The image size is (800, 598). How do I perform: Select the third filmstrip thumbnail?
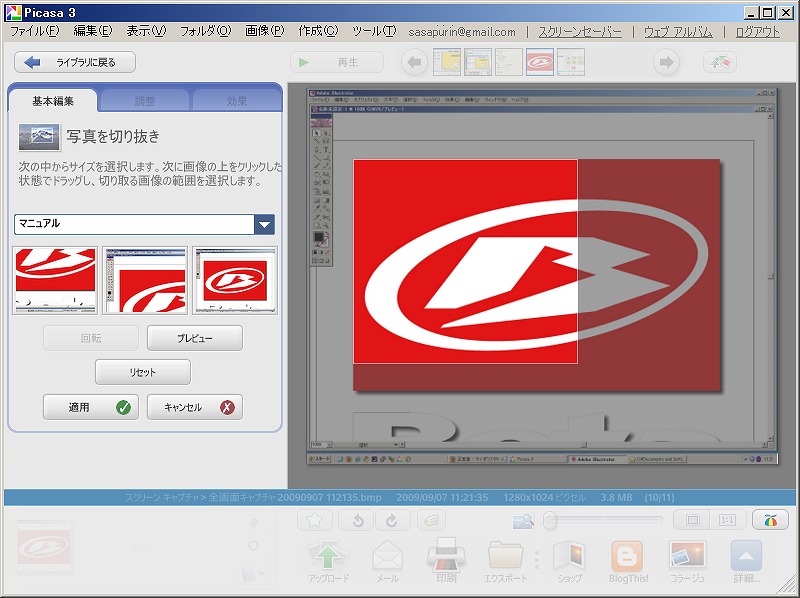click(x=509, y=62)
